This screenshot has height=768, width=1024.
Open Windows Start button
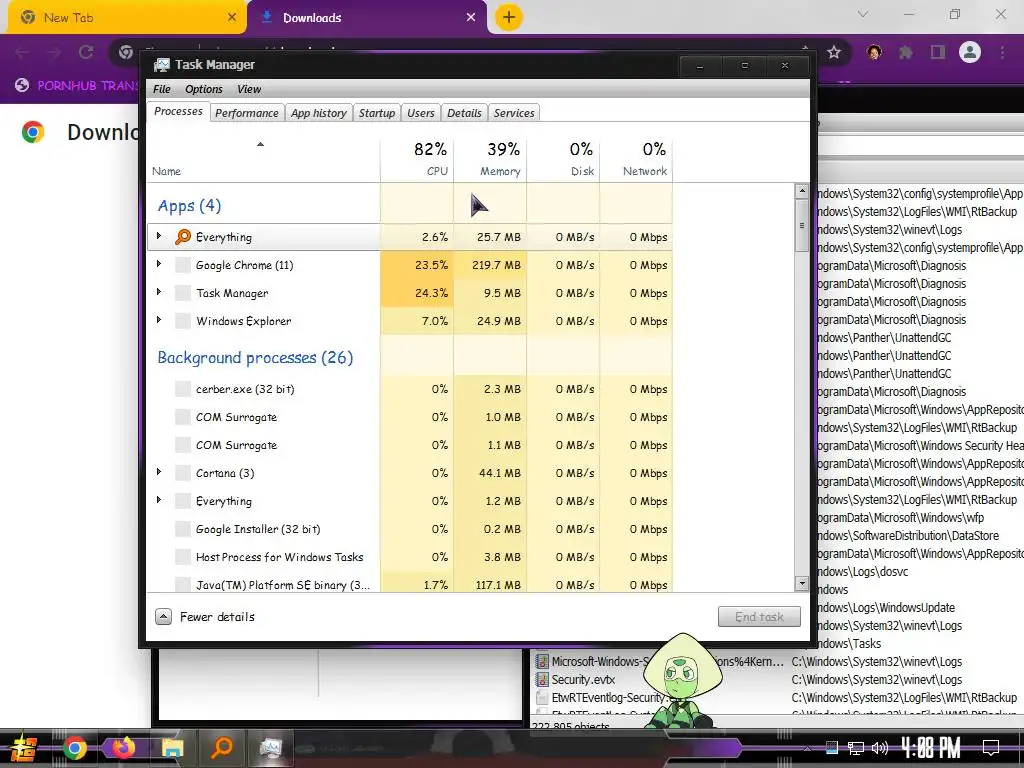coord(24,748)
